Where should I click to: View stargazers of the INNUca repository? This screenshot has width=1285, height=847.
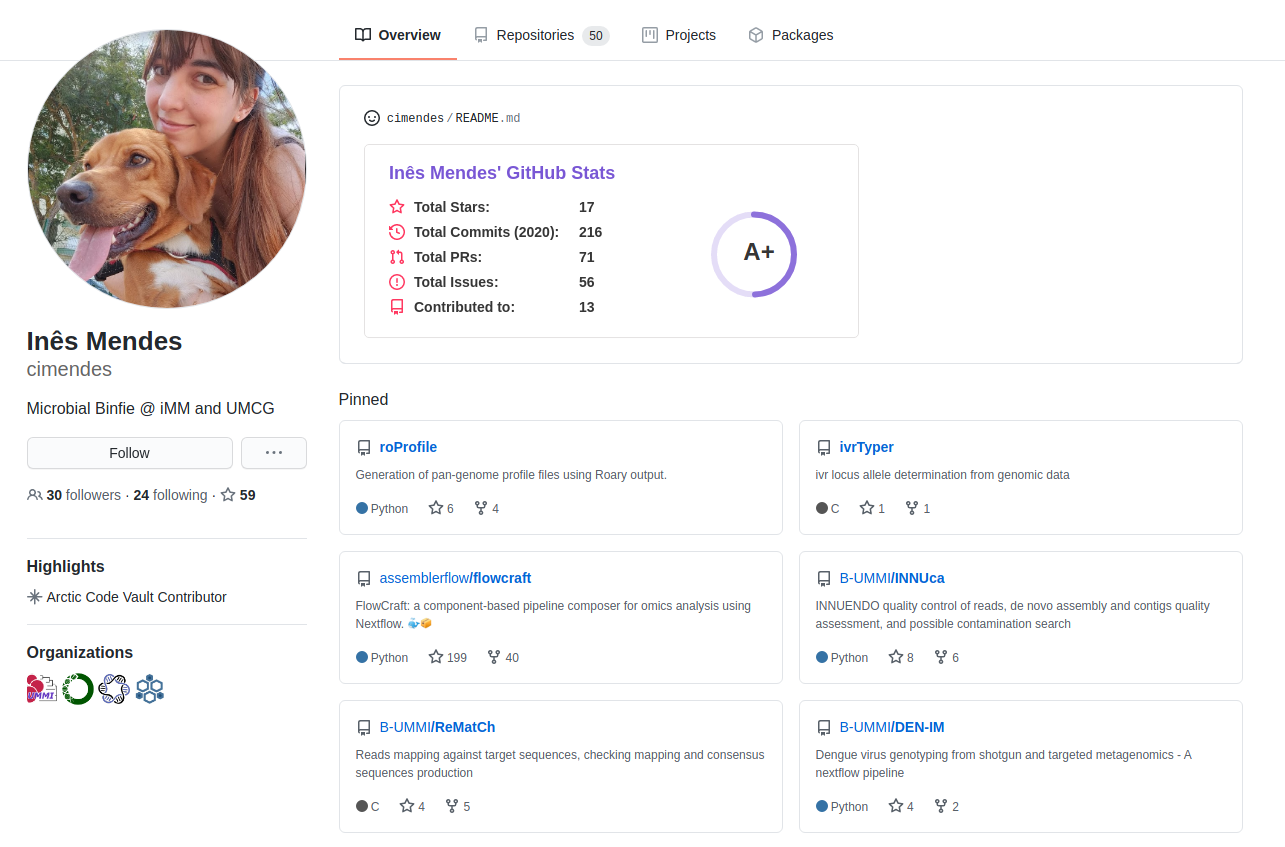901,657
